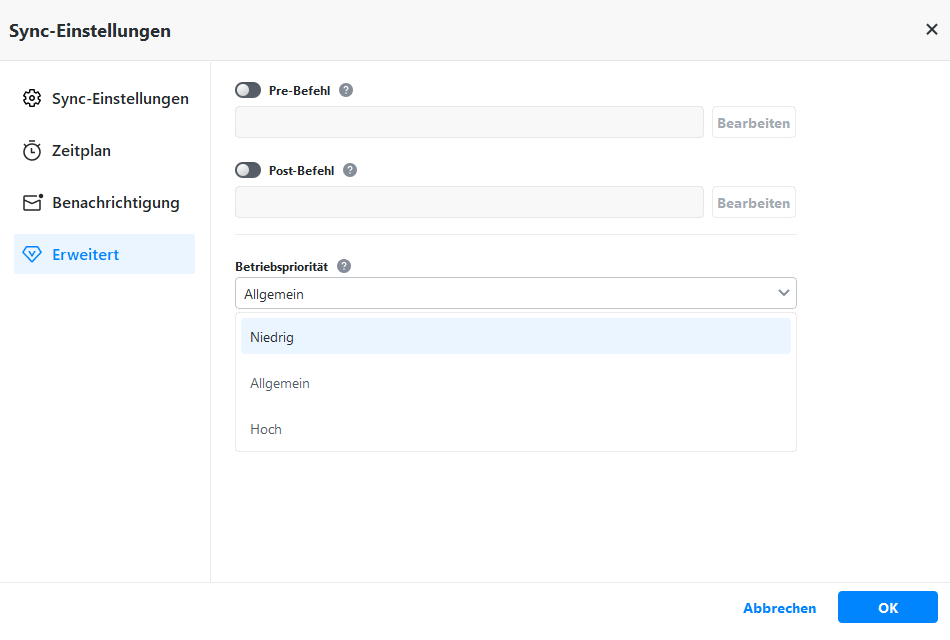This screenshot has width=950, height=640.
Task: Close the Sync-Einstellungen dialog with X
Action: 931,30
